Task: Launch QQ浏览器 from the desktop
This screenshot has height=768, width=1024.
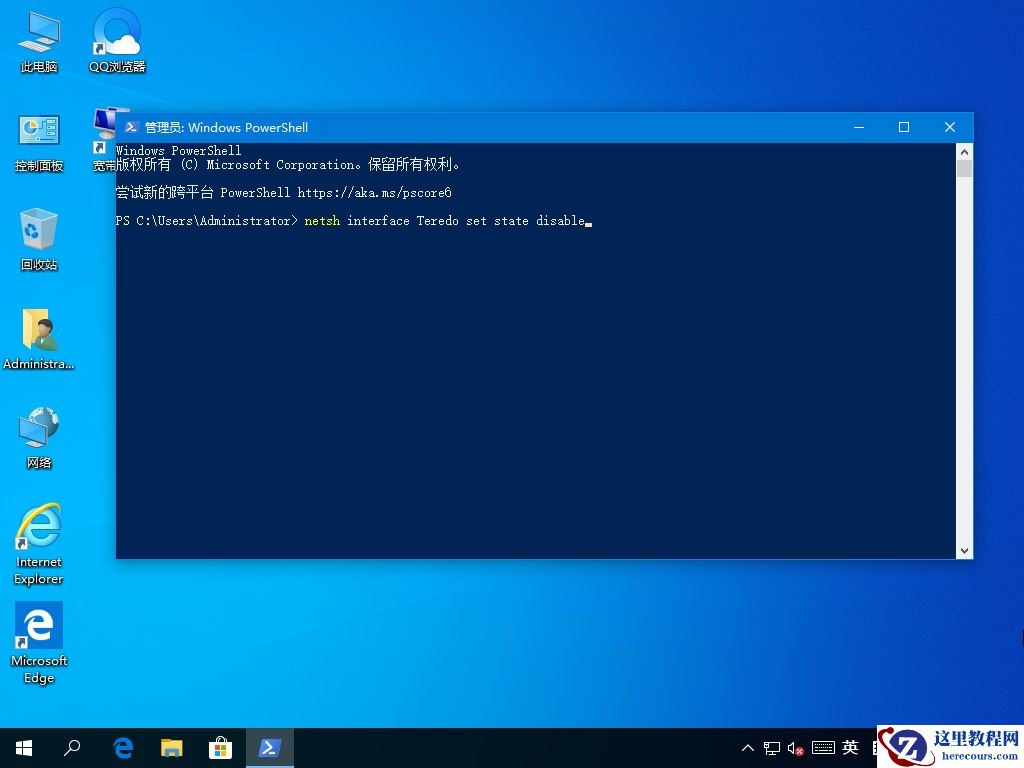Action: click(115, 35)
